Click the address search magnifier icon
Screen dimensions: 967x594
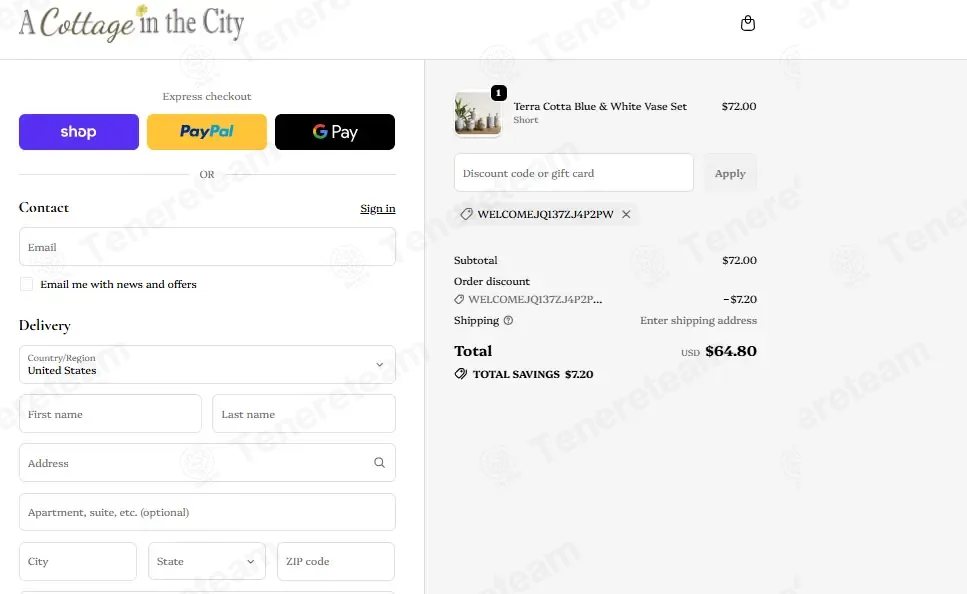tap(379, 463)
